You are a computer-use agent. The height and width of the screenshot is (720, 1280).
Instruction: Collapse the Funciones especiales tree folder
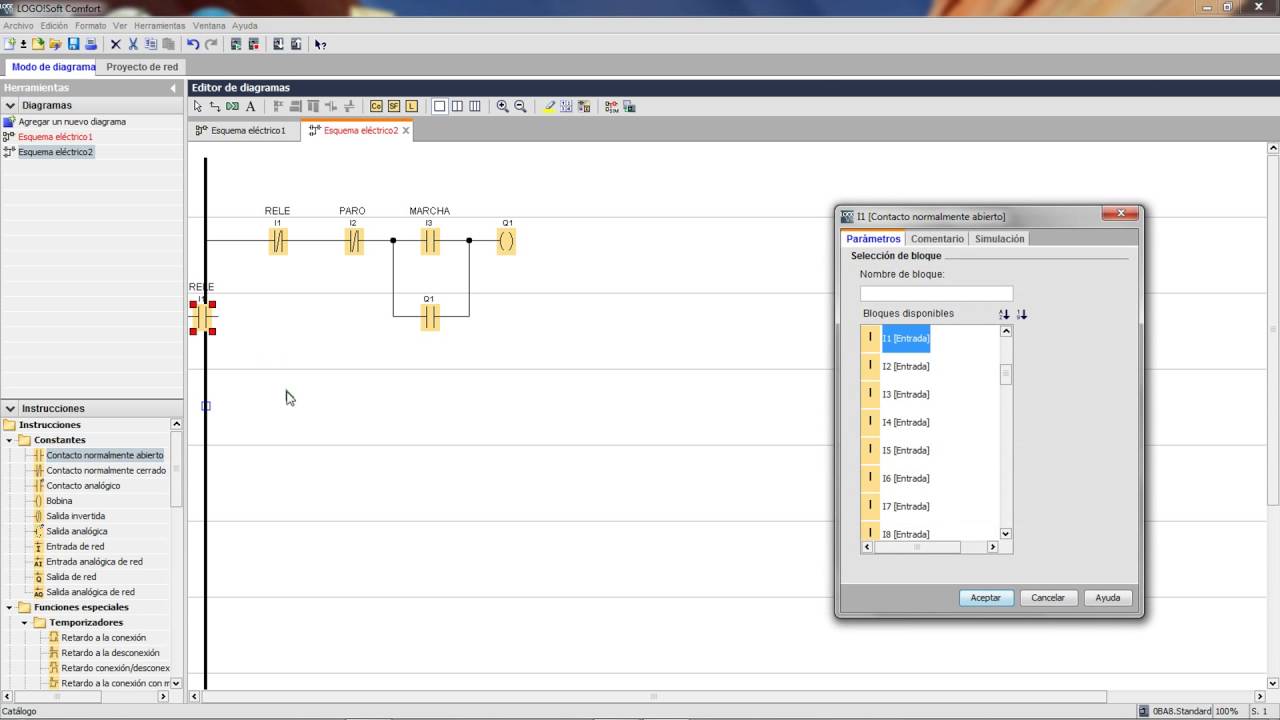pyautogui.click(x=10, y=607)
